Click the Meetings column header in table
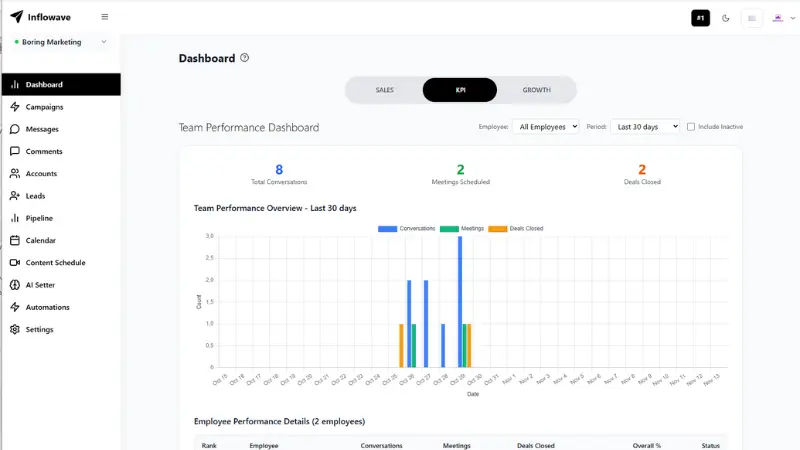The width and height of the screenshot is (800, 450). pos(457,445)
